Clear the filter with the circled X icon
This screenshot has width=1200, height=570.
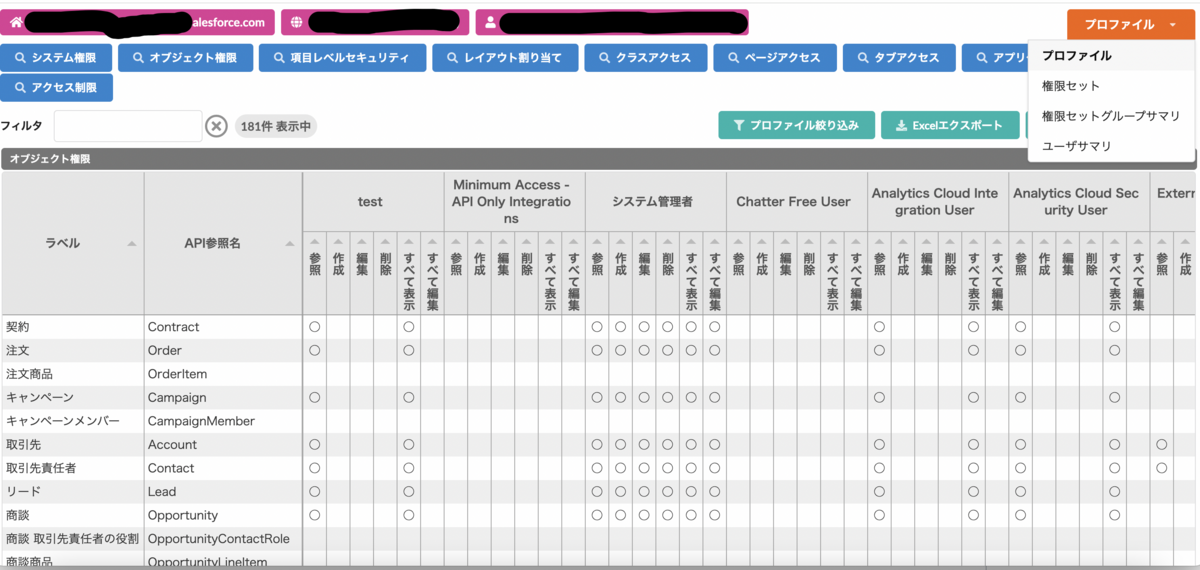point(217,126)
